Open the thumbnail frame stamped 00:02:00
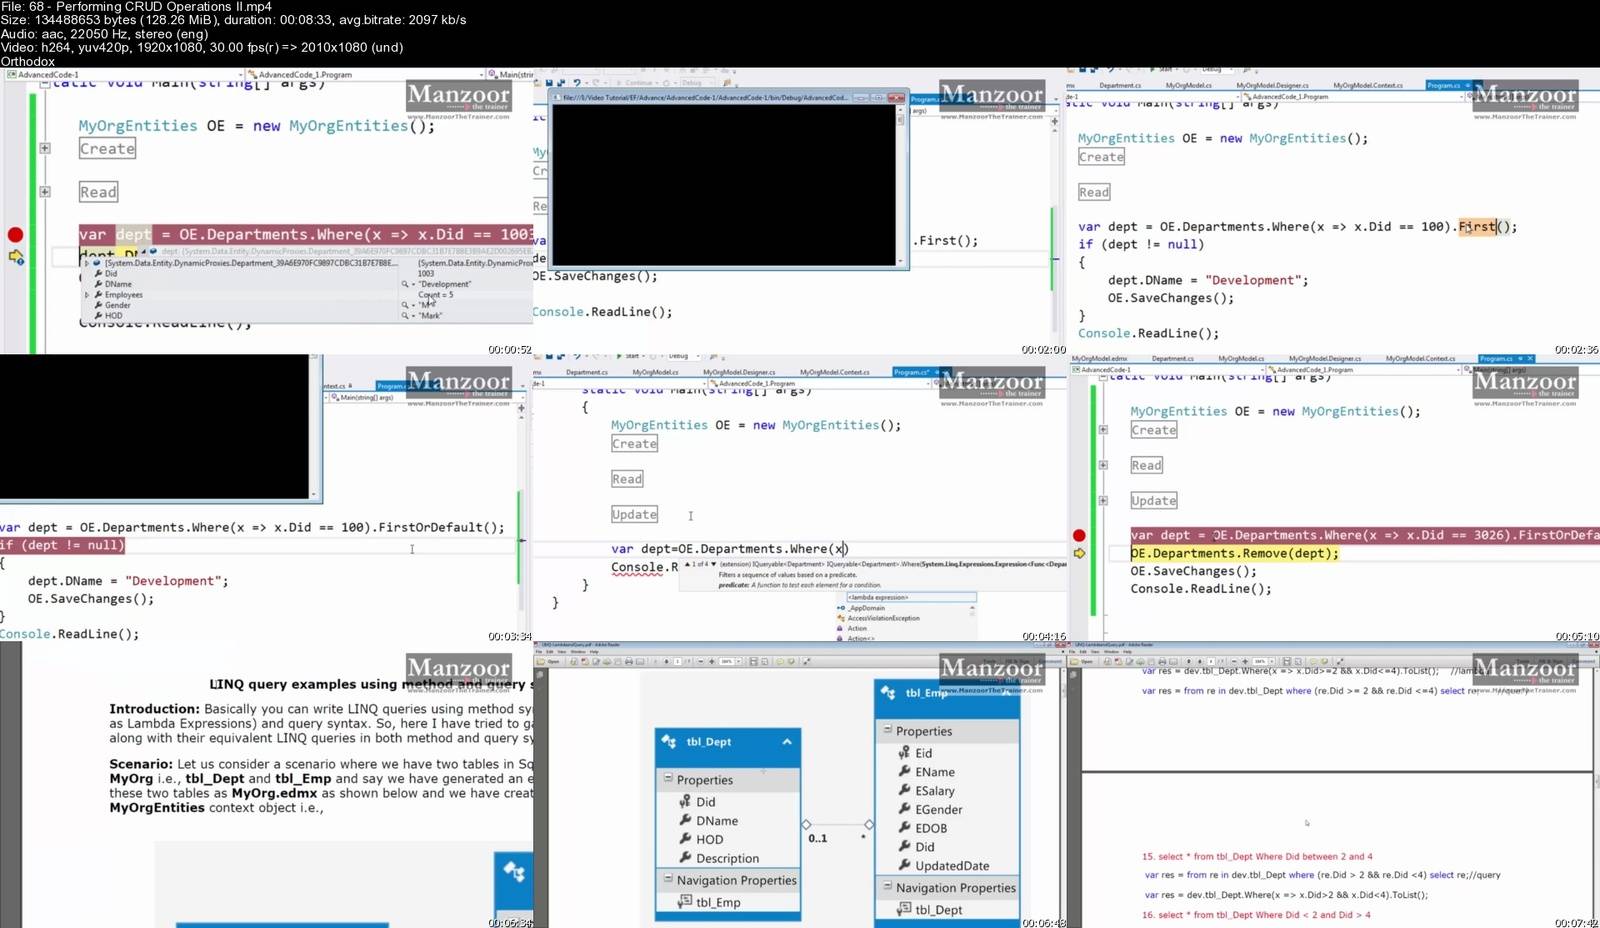This screenshot has height=928, width=1600. pos(800,211)
